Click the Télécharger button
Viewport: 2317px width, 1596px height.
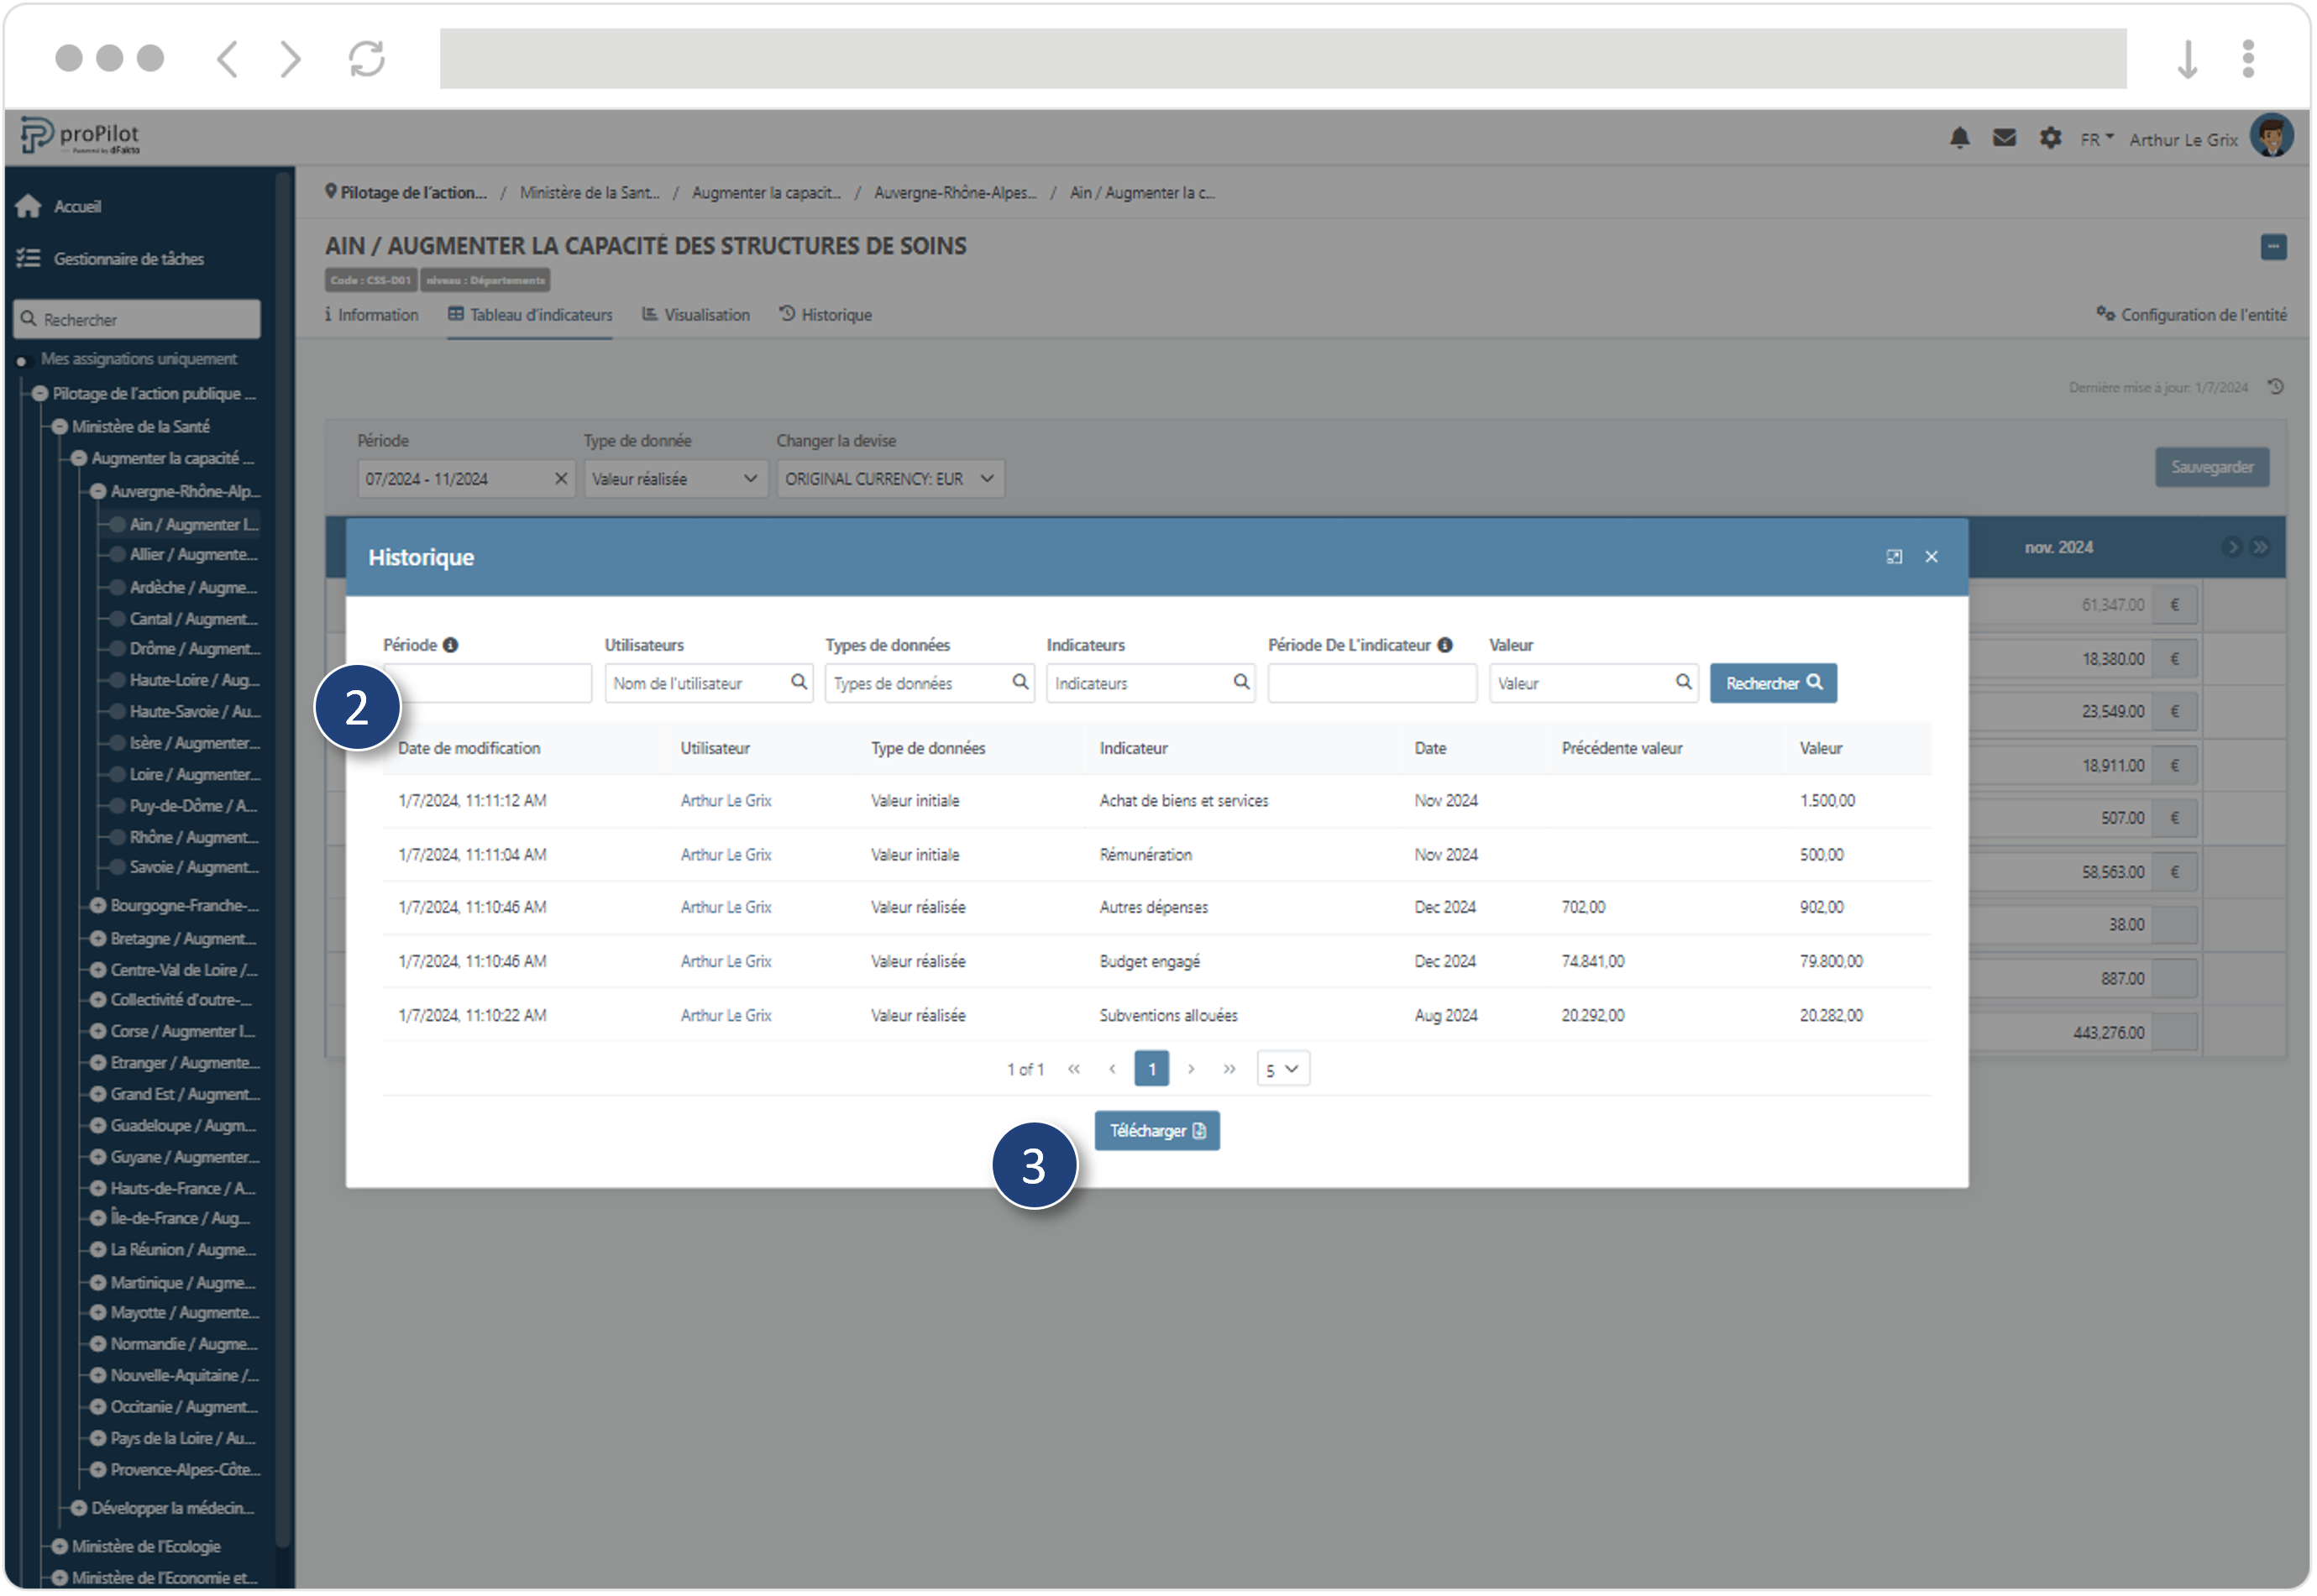(x=1156, y=1131)
